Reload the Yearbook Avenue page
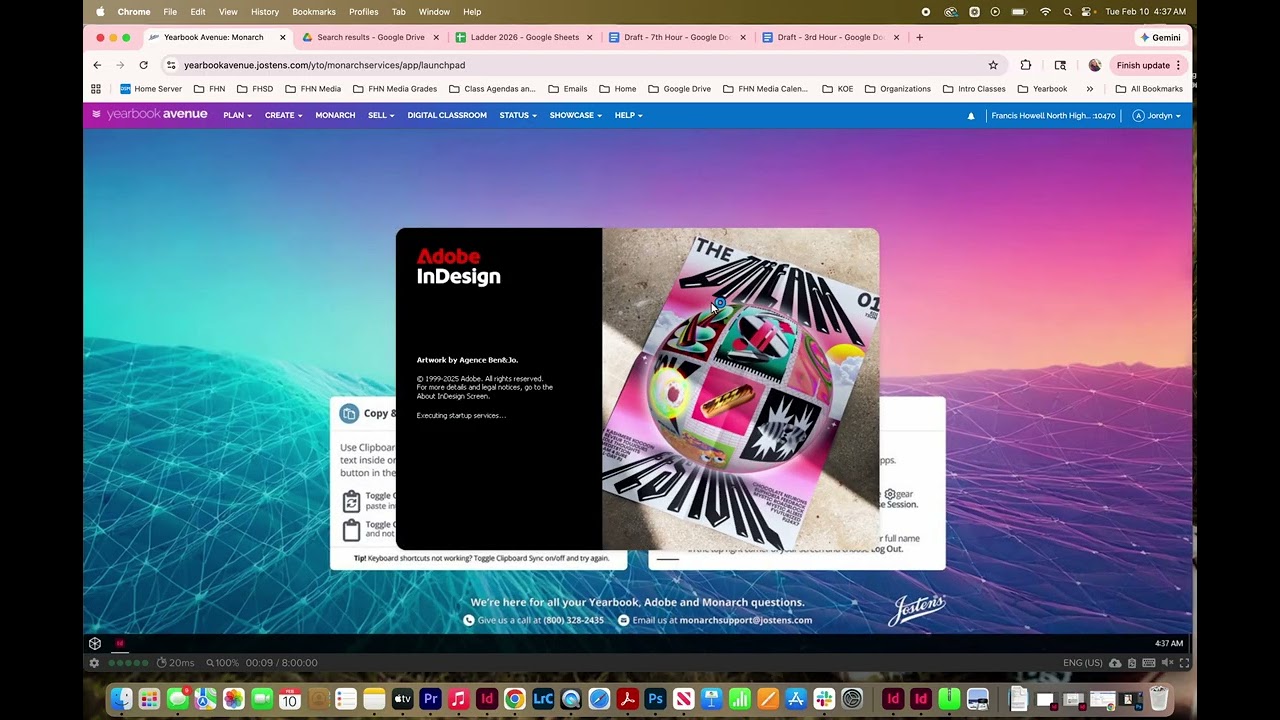Image resolution: width=1280 pixels, height=720 pixels. (143, 65)
